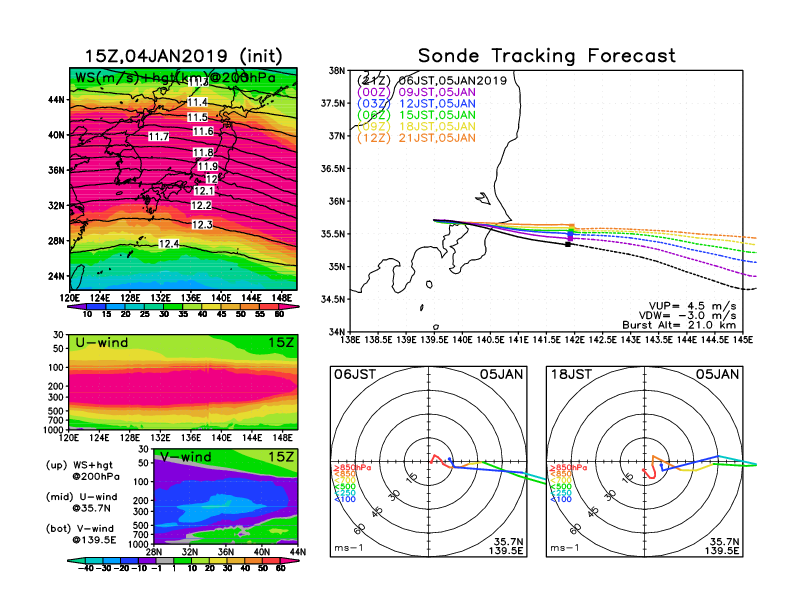Click the '142E' longitude tick on tracking map
The image size is (792, 612).
[x=574, y=340]
